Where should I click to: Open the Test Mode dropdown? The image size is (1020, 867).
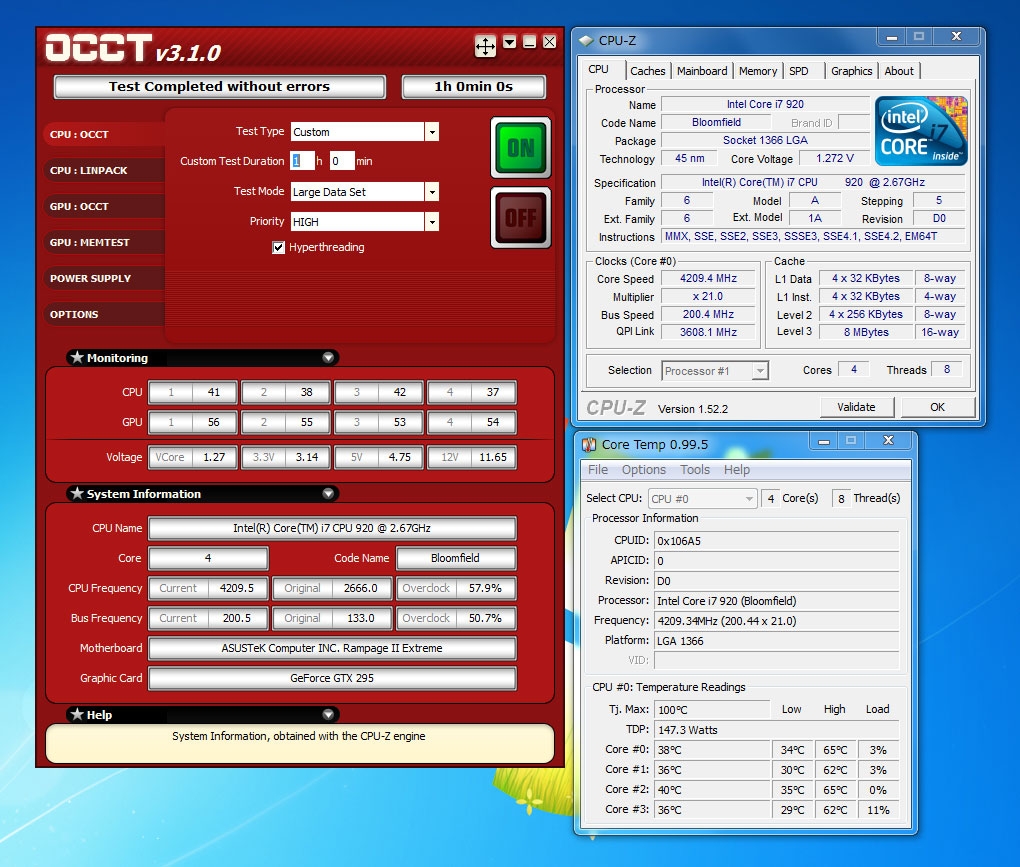(432, 192)
